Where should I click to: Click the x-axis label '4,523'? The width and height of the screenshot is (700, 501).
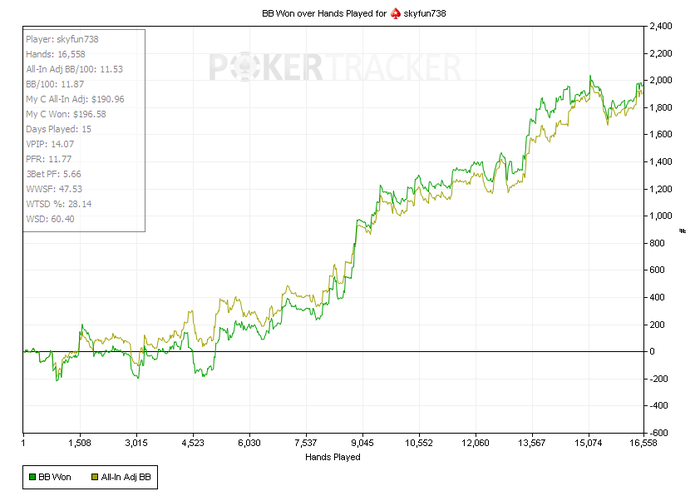pyautogui.click(x=193, y=443)
